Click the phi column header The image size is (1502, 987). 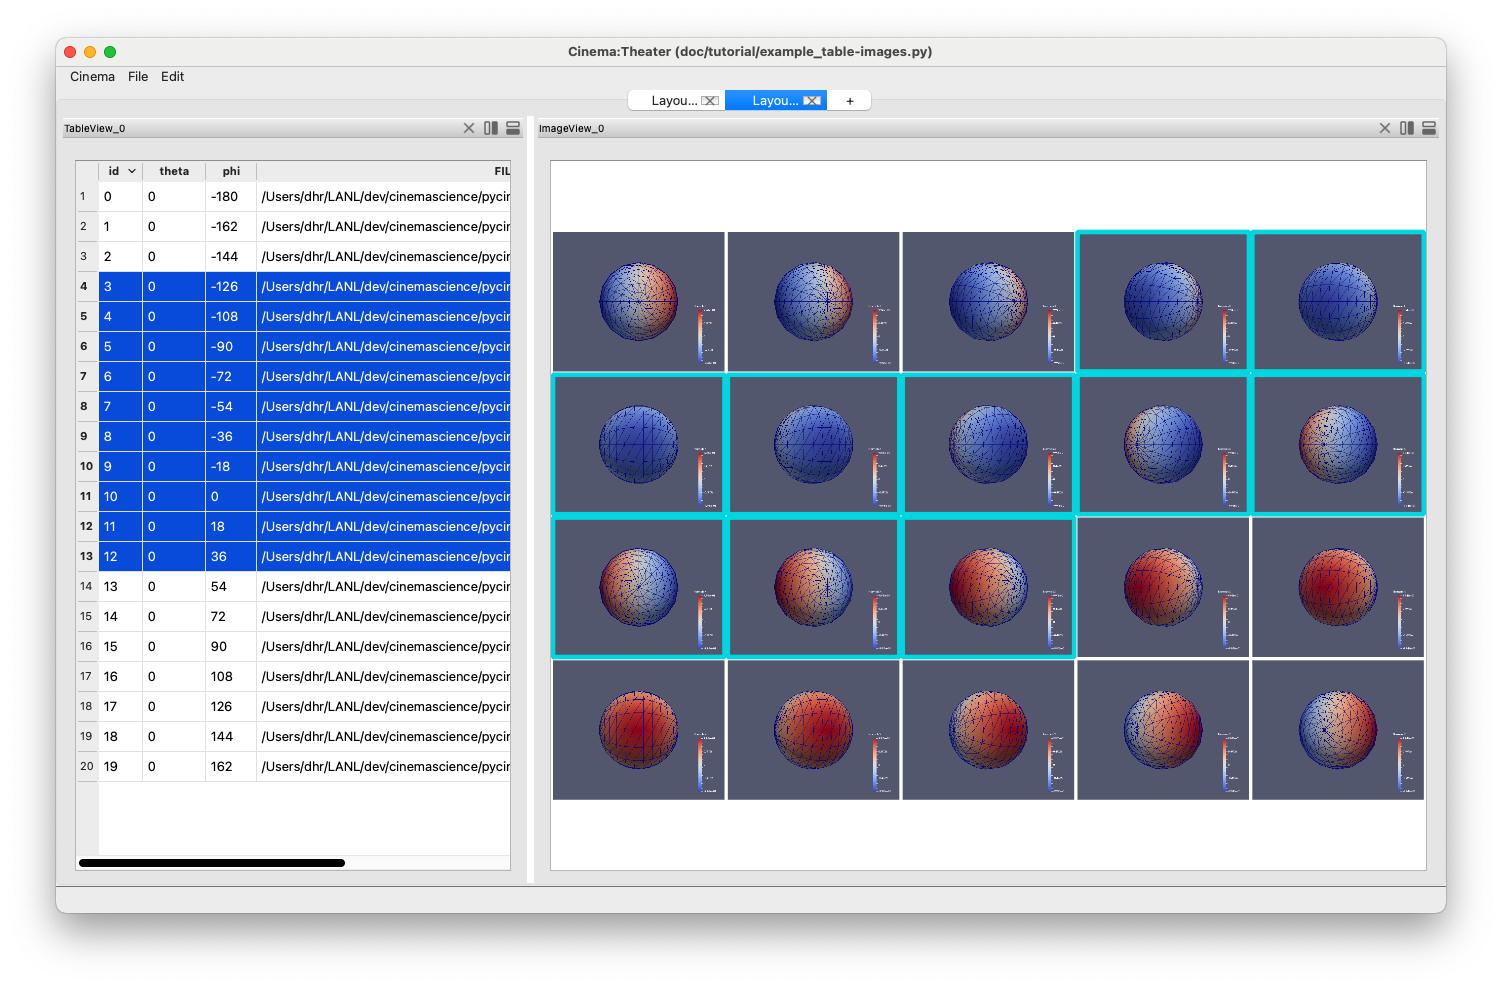231,171
